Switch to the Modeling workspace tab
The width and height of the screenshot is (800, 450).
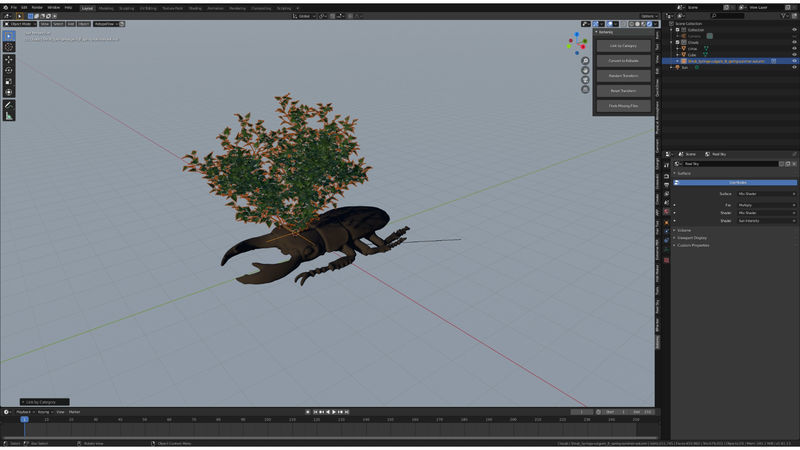coord(106,8)
